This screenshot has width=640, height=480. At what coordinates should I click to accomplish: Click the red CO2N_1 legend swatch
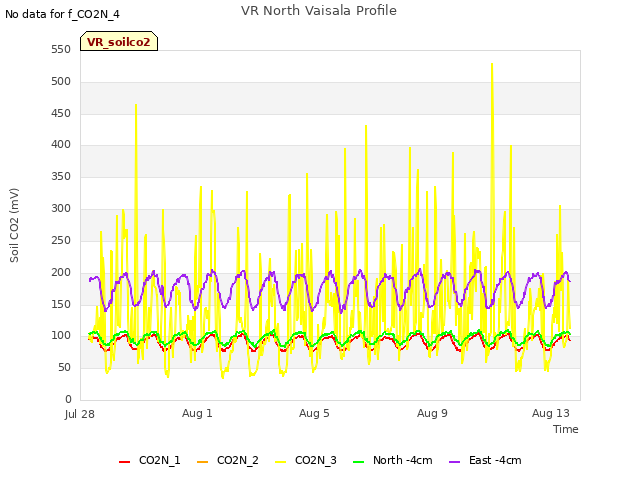tap(124, 462)
